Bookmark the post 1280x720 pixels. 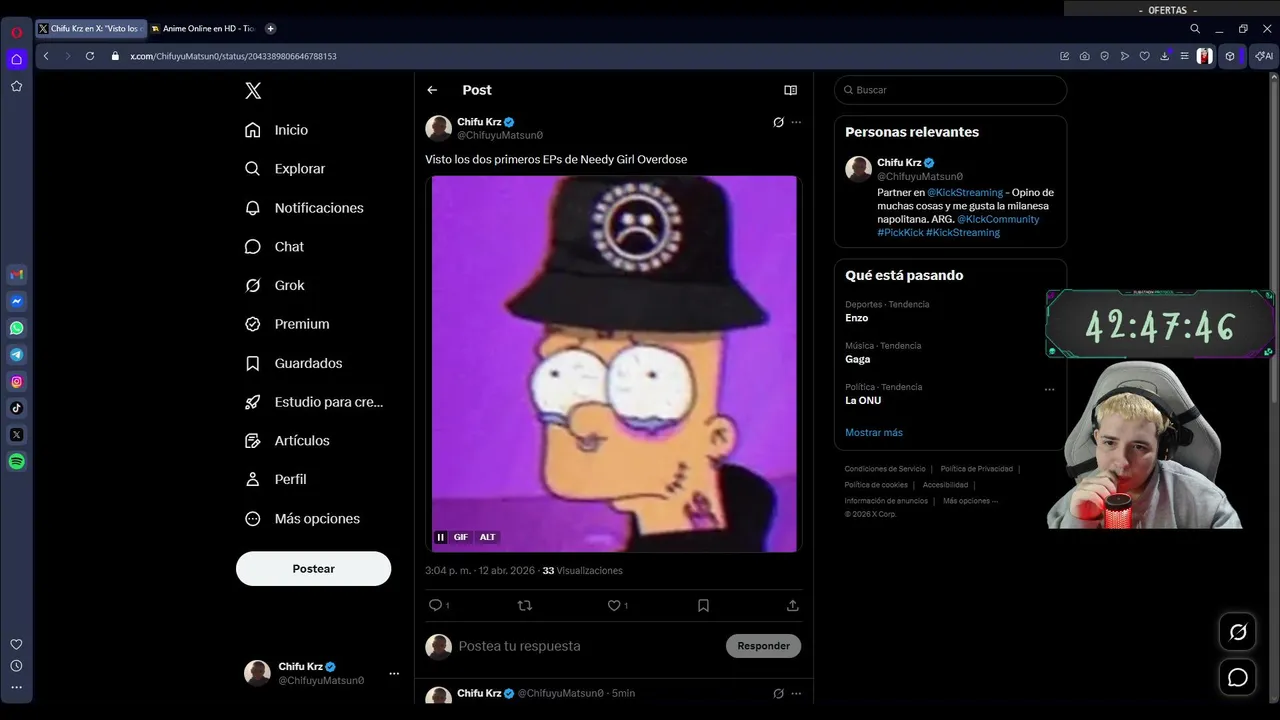(x=703, y=605)
